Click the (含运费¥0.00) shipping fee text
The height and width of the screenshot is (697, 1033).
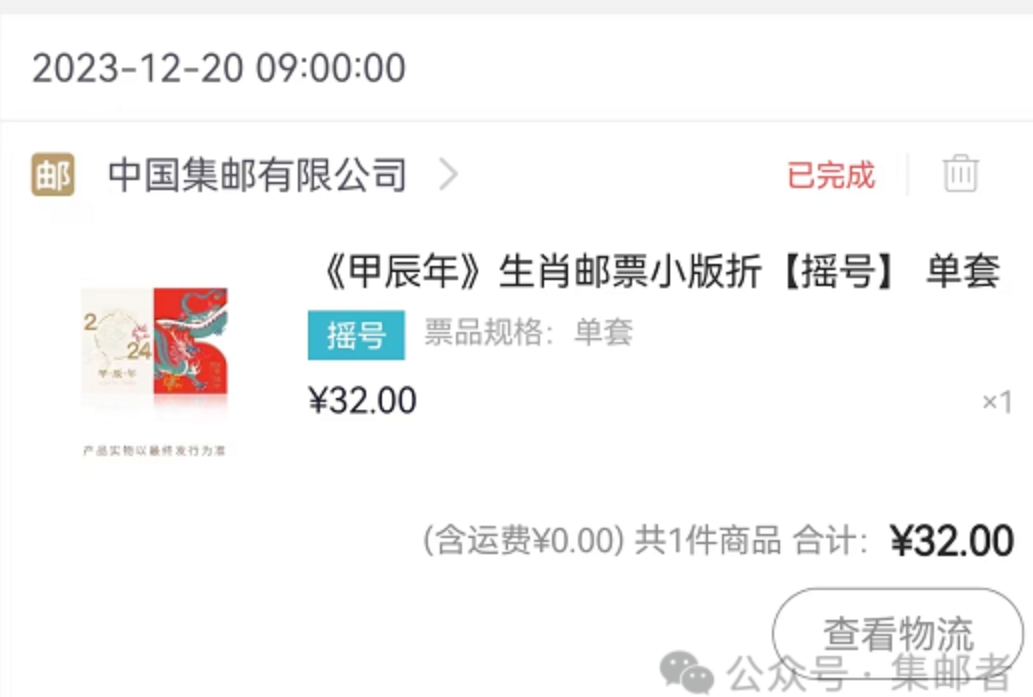coord(523,540)
